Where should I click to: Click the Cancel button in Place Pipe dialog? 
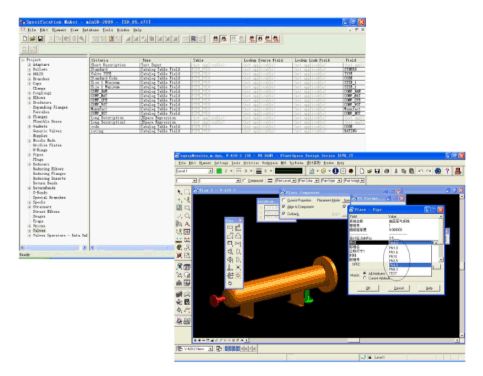click(x=399, y=288)
